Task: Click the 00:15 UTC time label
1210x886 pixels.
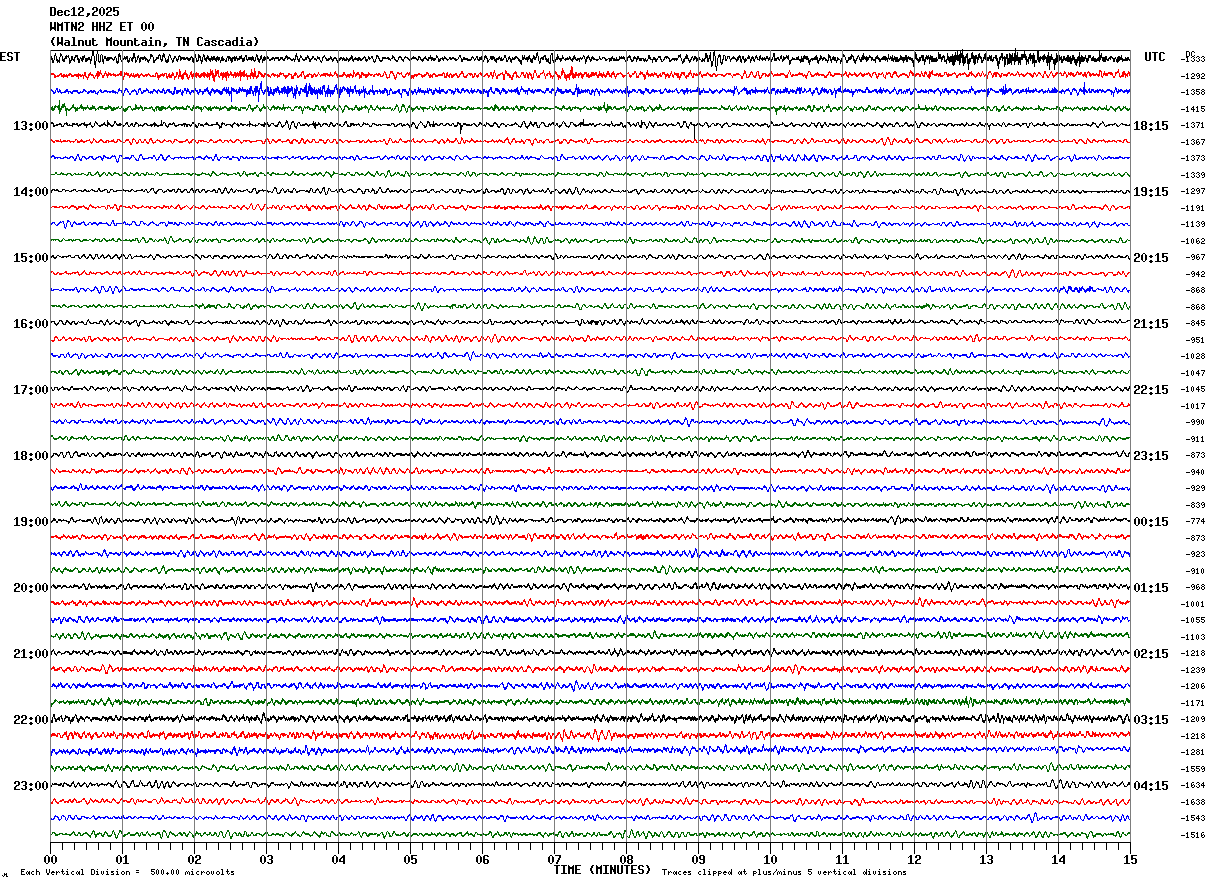Action: (x=1151, y=522)
